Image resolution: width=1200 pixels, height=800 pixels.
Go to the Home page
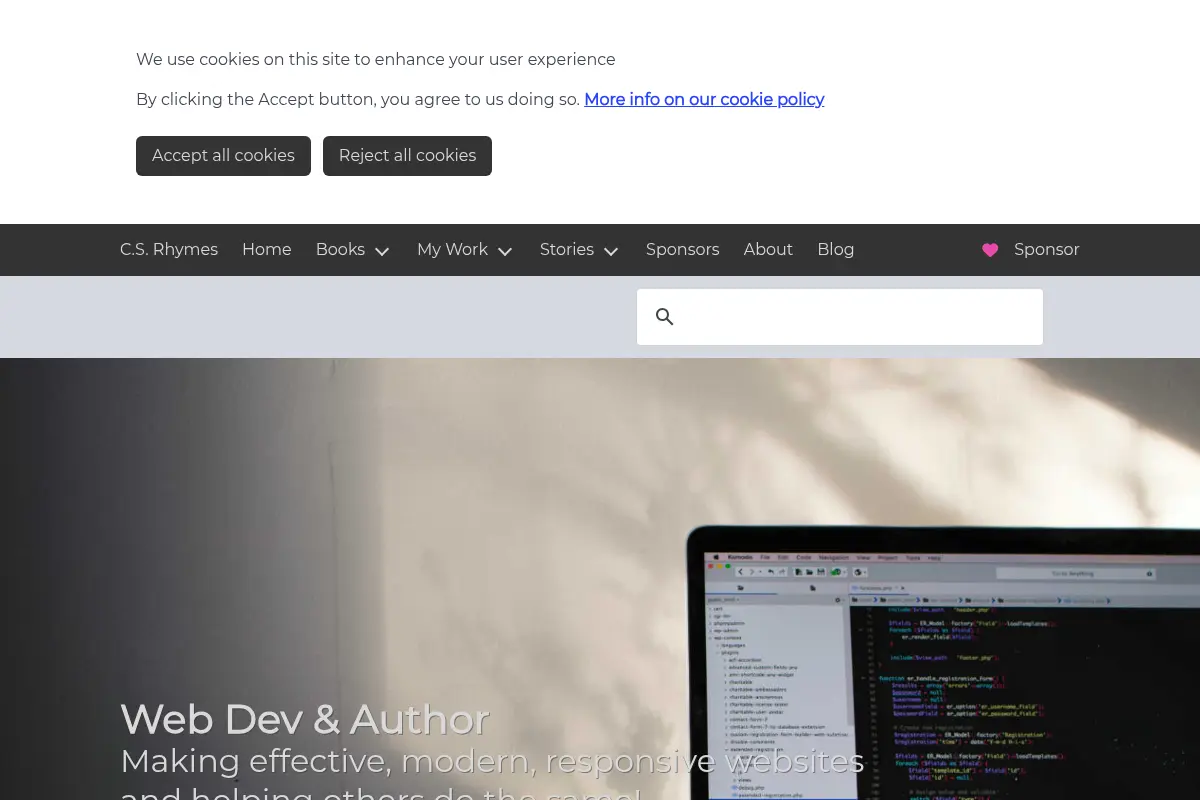coord(266,250)
